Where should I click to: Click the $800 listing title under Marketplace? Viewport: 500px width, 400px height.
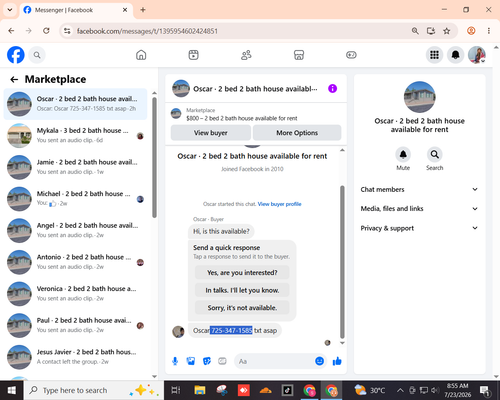pyautogui.click(x=242, y=118)
